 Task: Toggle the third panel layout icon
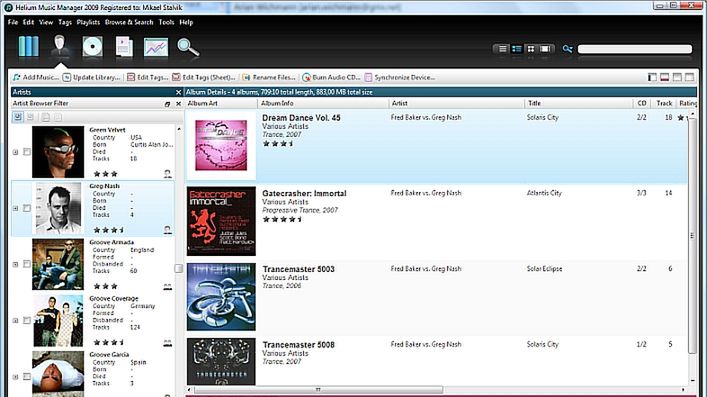point(677,77)
